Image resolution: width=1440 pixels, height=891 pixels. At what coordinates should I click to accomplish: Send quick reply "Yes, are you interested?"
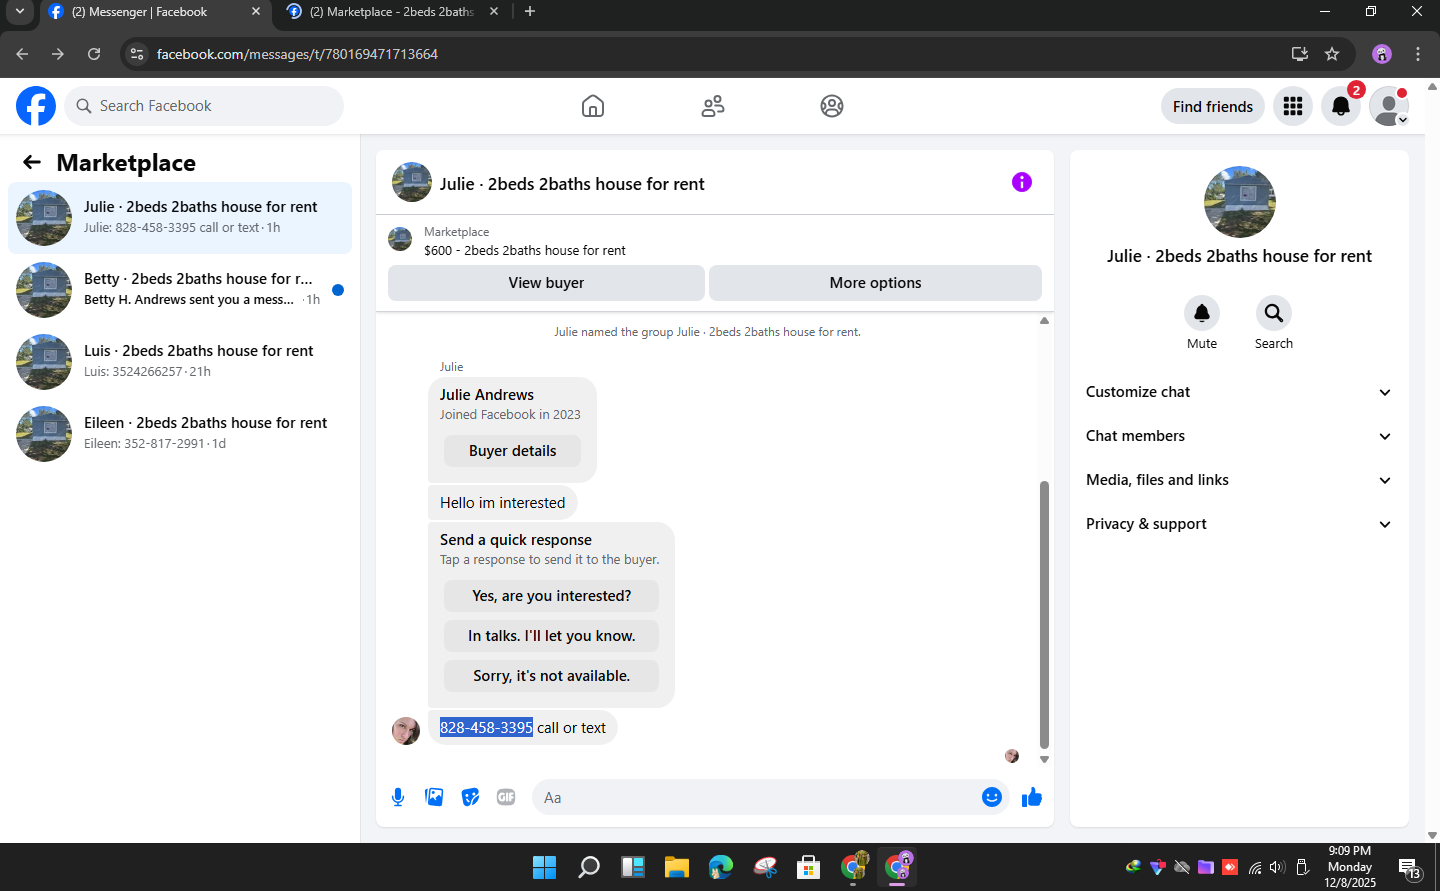(551, 596)
